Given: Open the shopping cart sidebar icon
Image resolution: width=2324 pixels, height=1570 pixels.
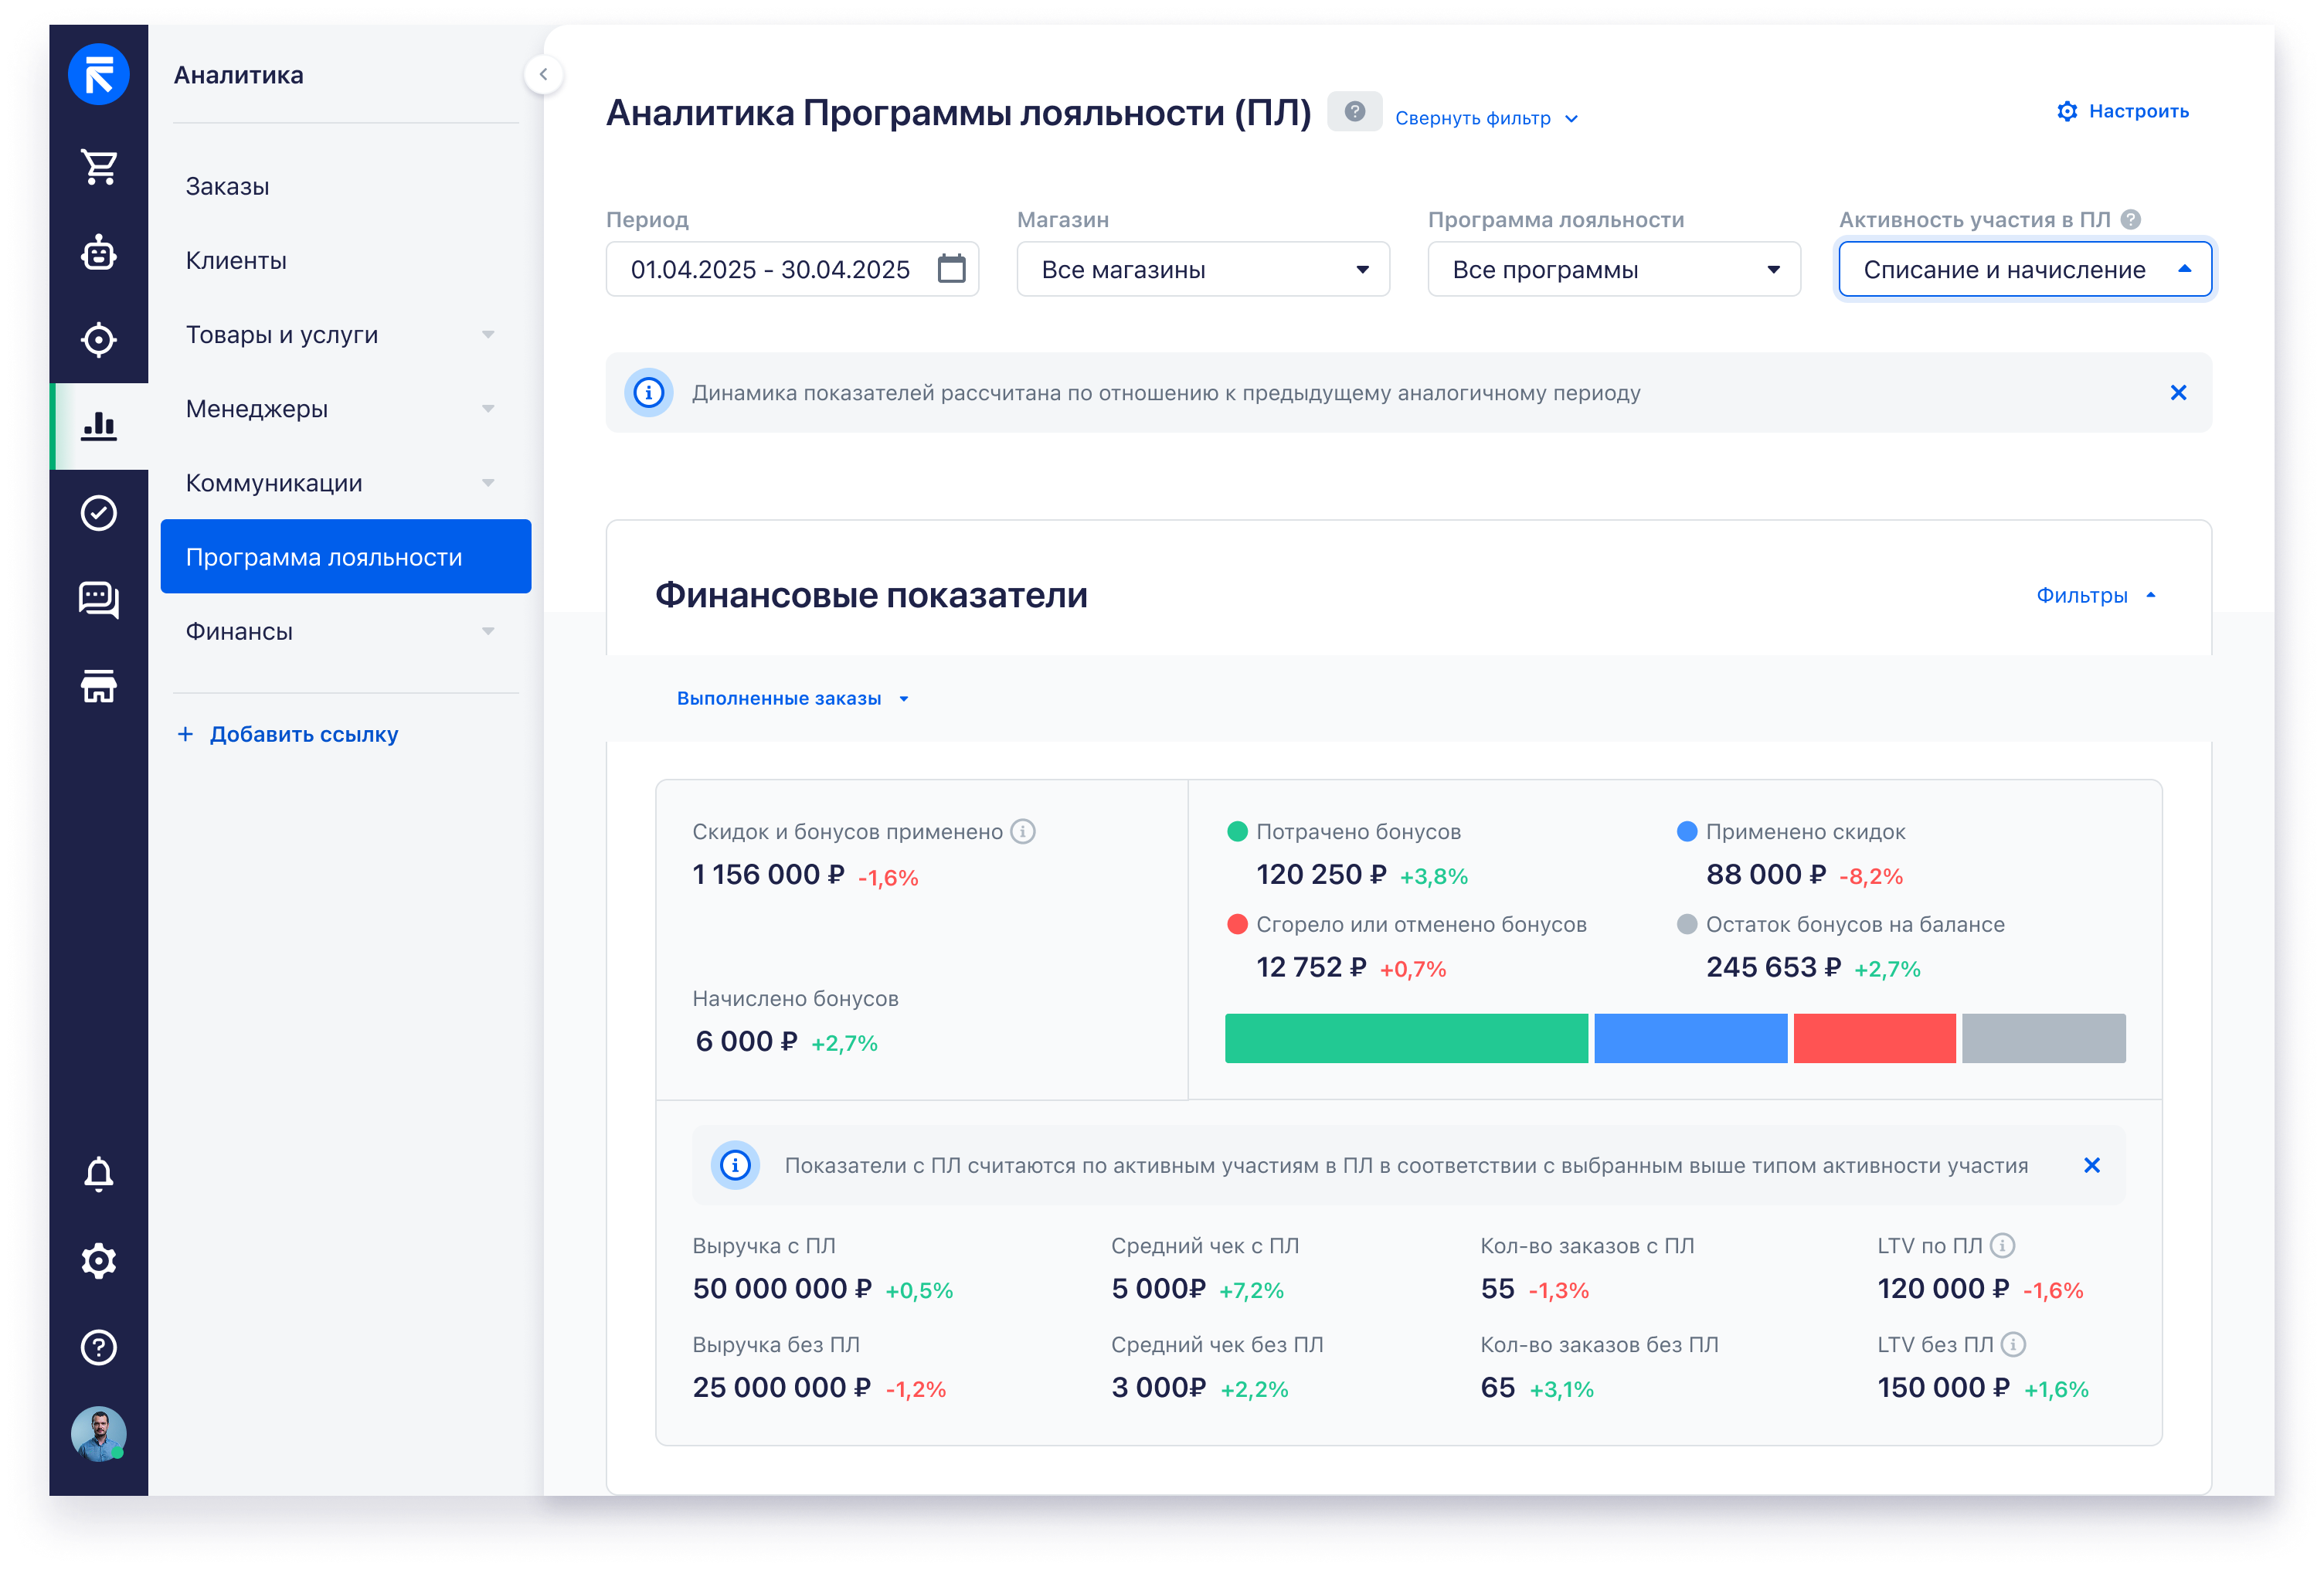Looking at the screenshot, I should tap(98, 166).
